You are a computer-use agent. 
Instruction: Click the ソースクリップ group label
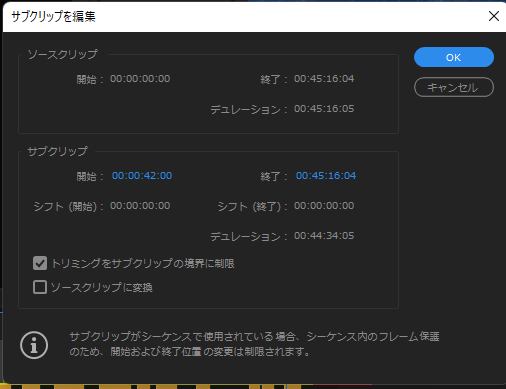62,54
